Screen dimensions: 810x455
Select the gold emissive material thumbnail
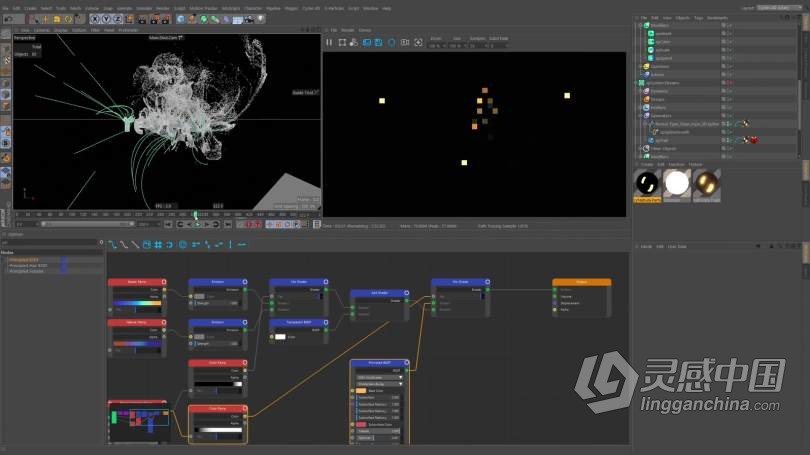point(707,183)
